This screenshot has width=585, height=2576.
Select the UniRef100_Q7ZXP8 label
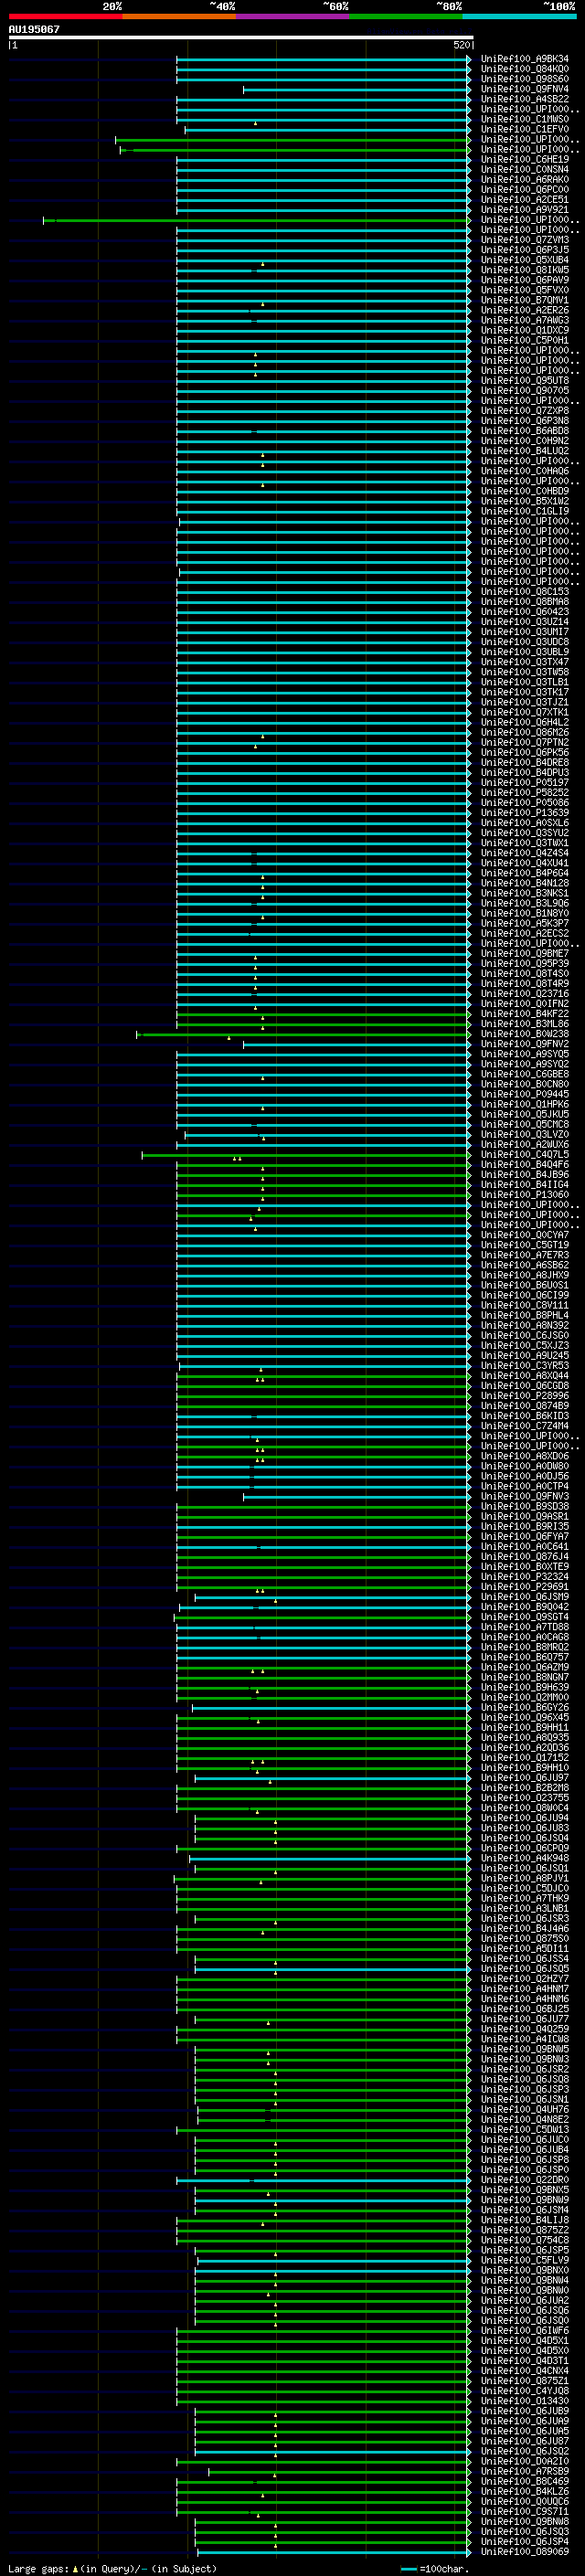[525, 411]
